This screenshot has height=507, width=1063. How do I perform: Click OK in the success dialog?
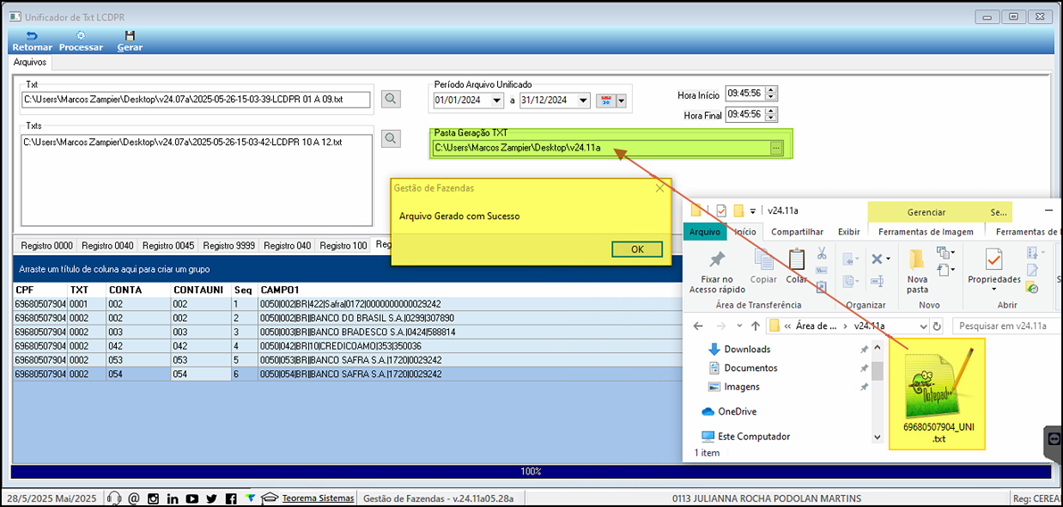(637, 249)
